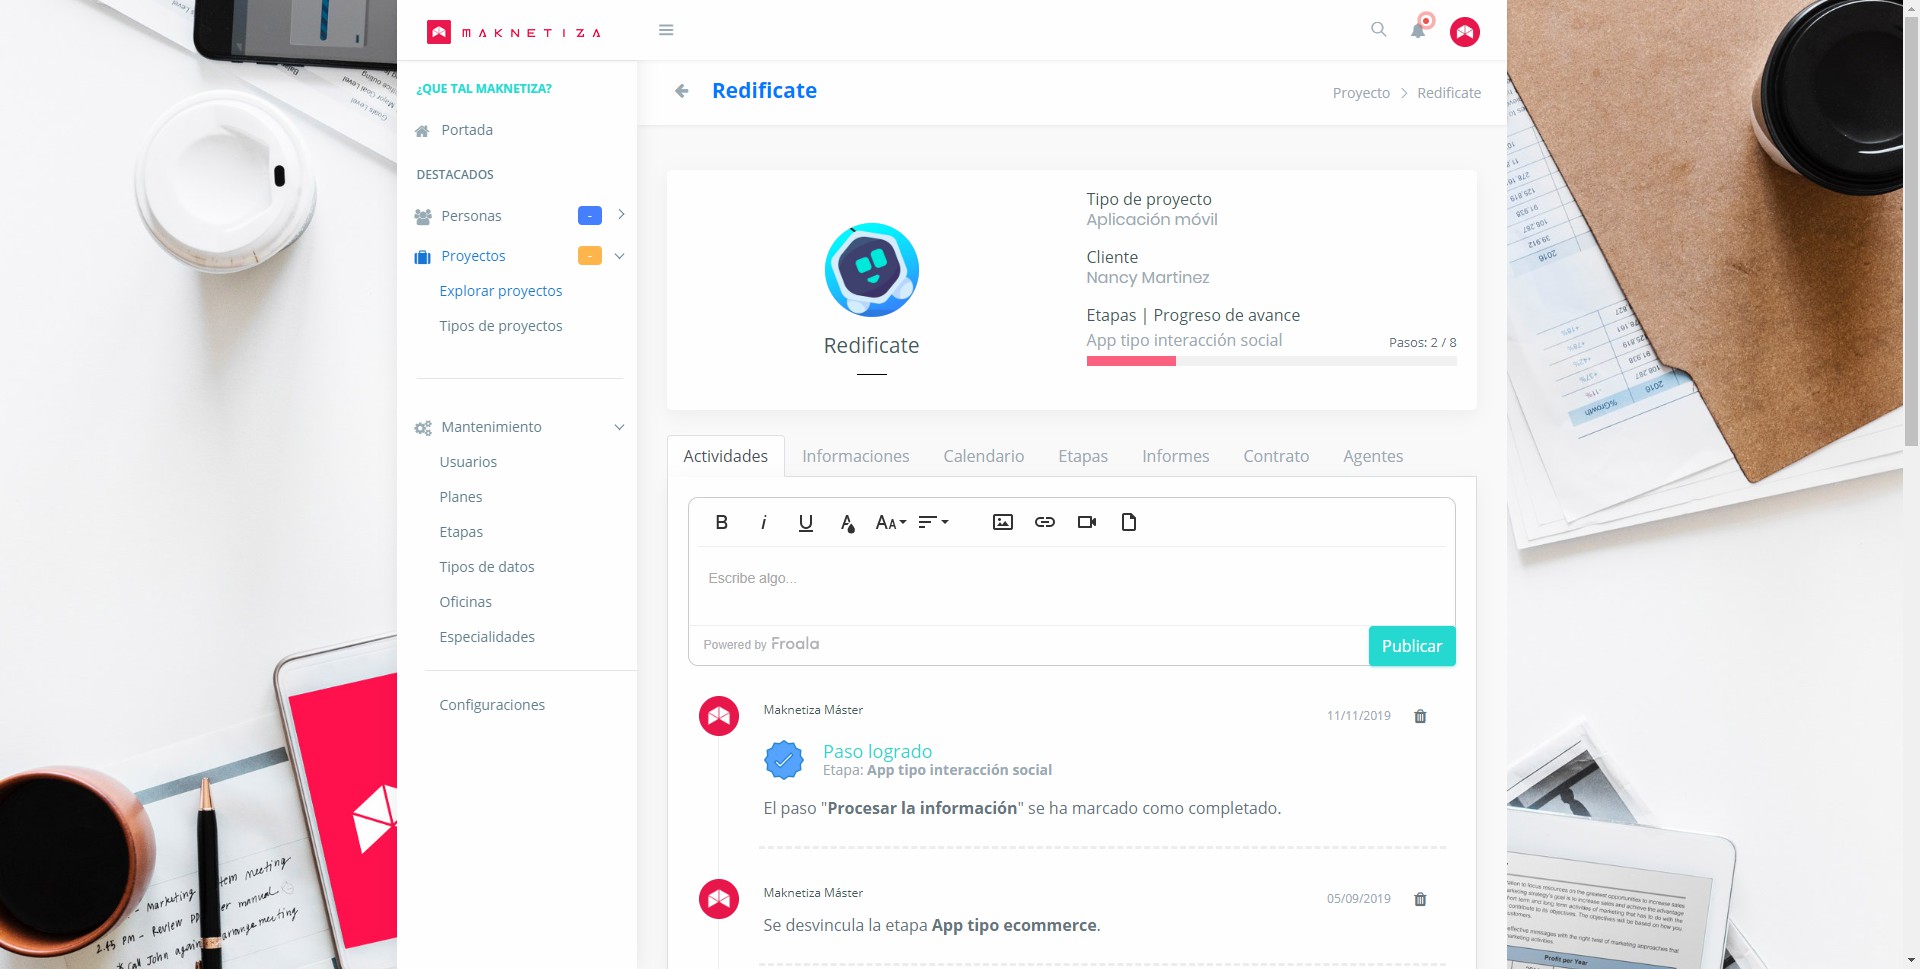Viewport: 1920px width, 969px height.
Task: Open user profile avatar menu
Action: [1465, 32]
